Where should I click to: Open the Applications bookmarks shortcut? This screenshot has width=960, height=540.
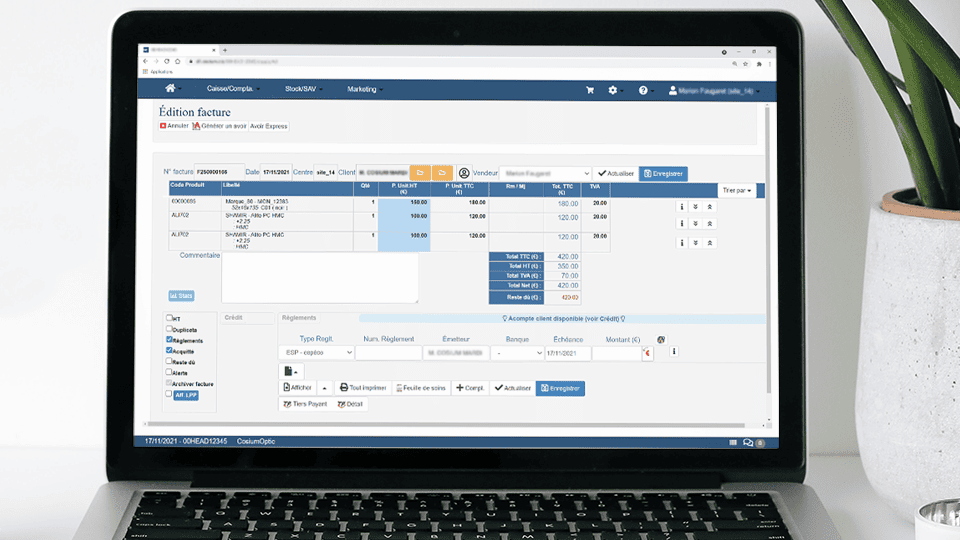point(158,72)
